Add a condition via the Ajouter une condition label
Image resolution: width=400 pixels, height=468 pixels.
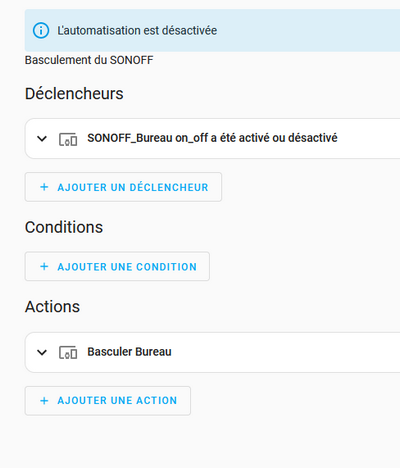click(127, 267)
